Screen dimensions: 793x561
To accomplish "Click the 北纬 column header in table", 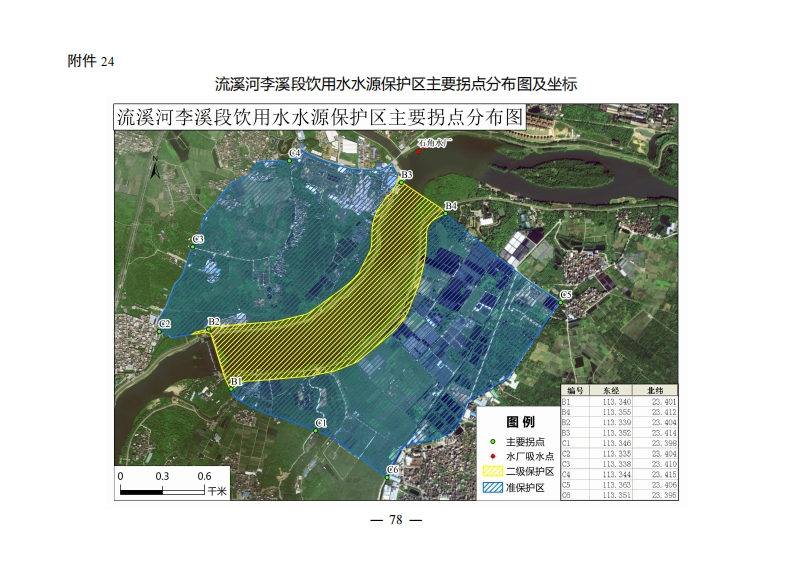I will (x=656, y=390).
